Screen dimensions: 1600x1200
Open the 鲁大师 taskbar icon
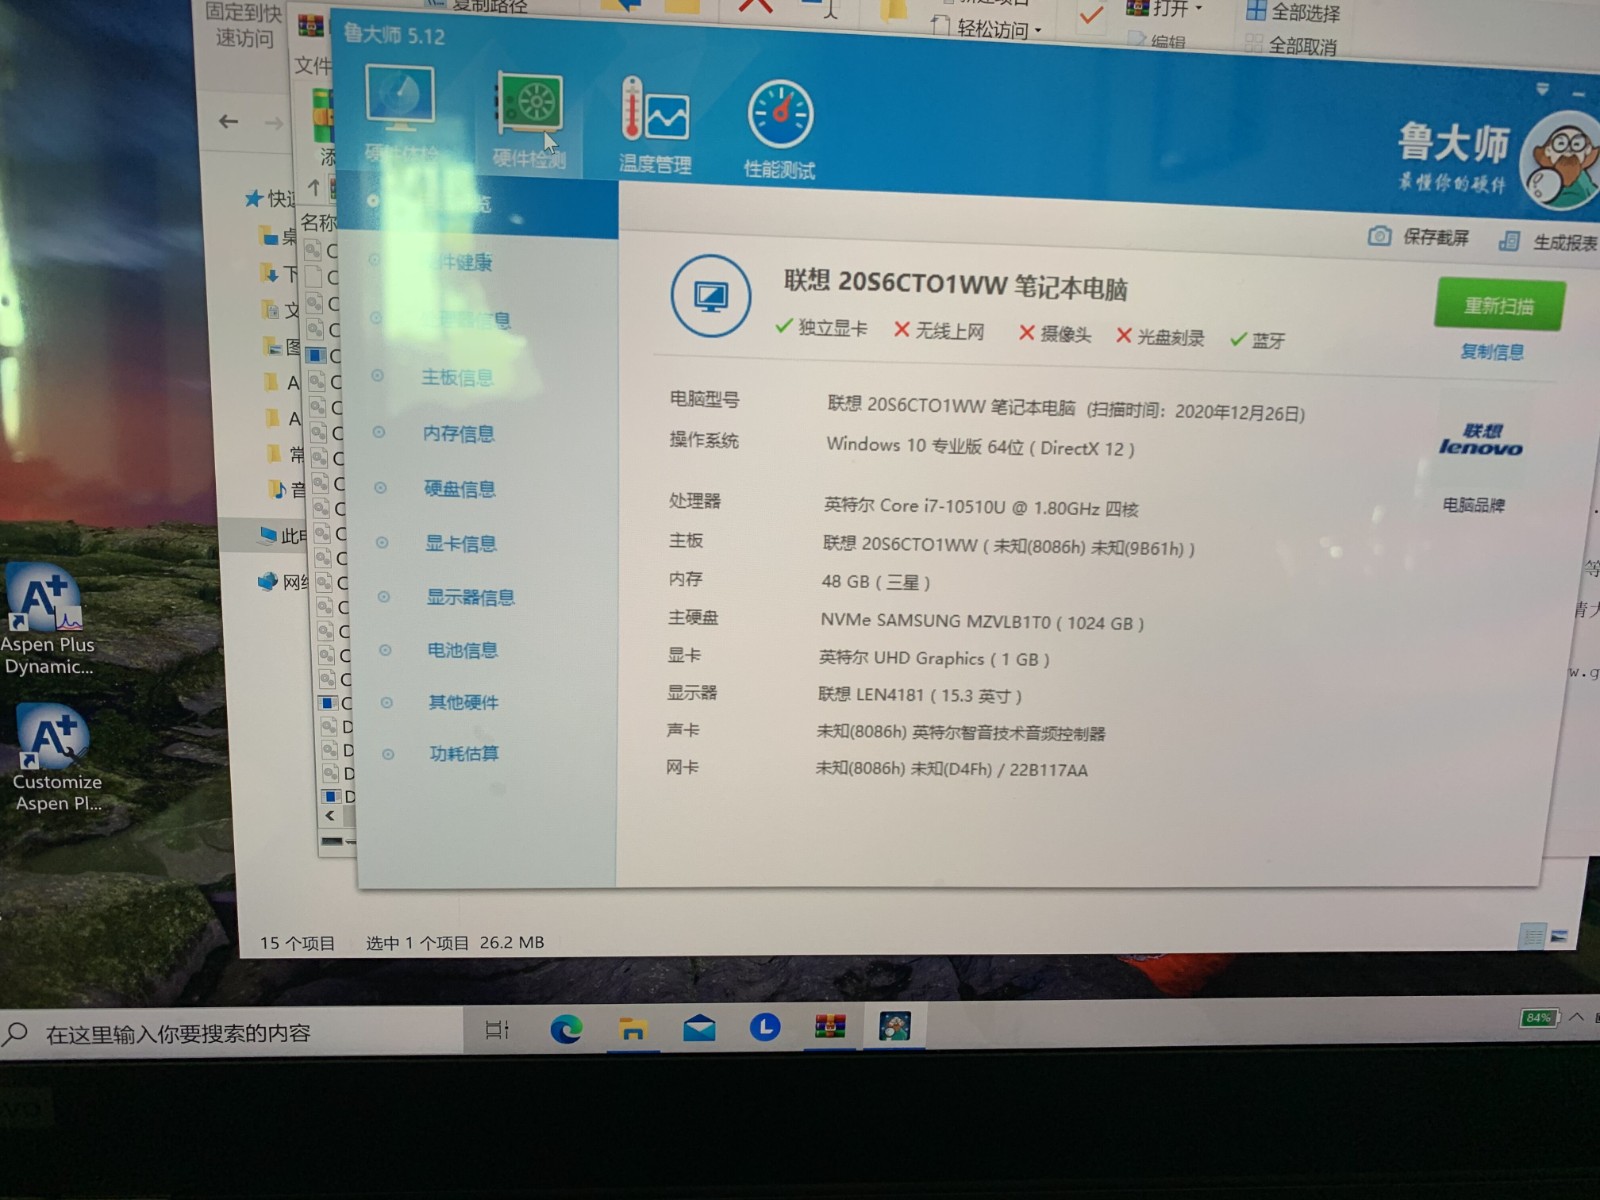click(894, 1026)
